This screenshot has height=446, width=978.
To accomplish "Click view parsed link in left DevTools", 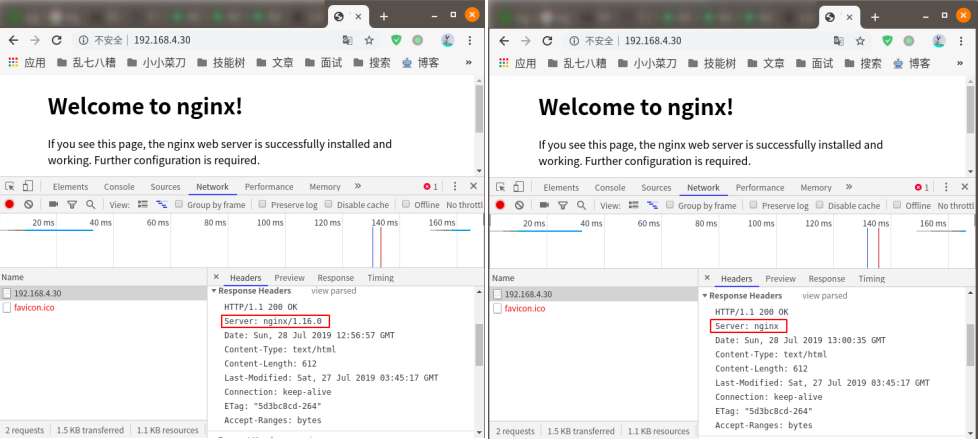I will point(334,291).
